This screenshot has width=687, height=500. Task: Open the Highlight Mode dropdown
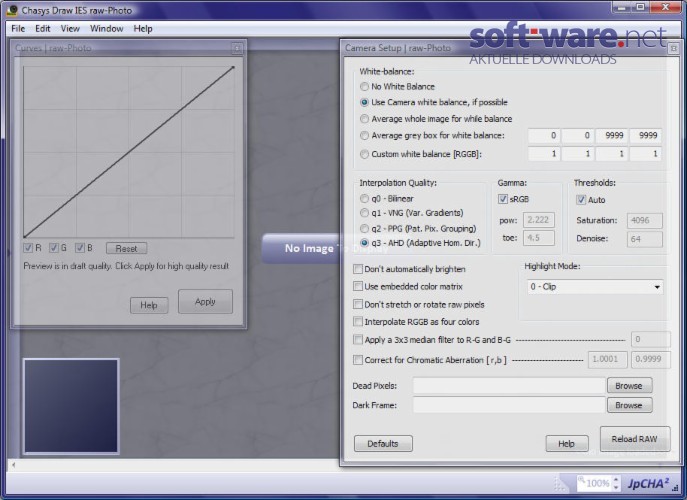coord(595,287)
